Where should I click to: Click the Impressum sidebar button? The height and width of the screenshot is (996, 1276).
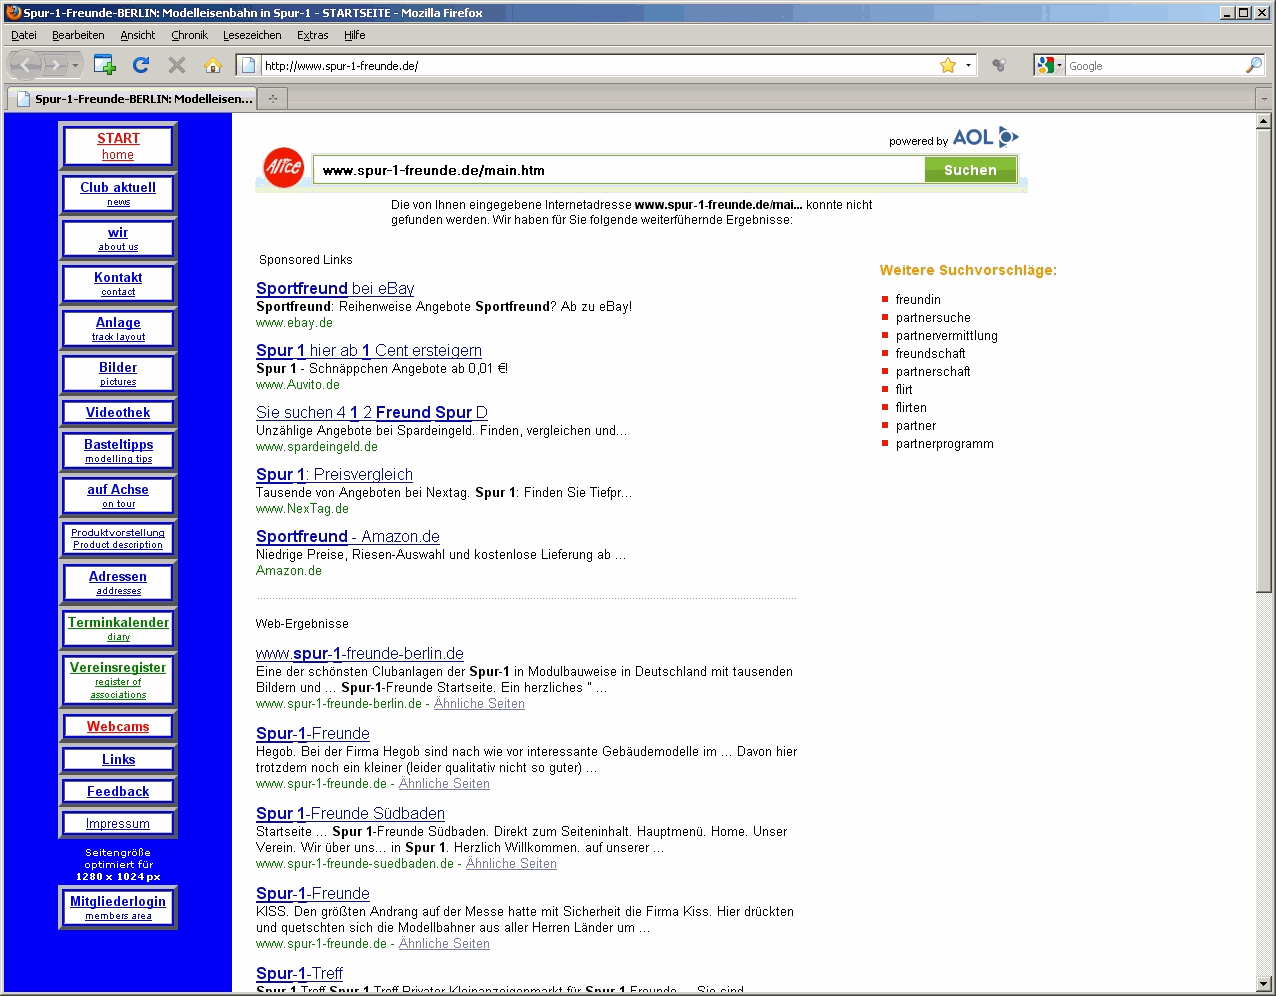click(118, 824)
